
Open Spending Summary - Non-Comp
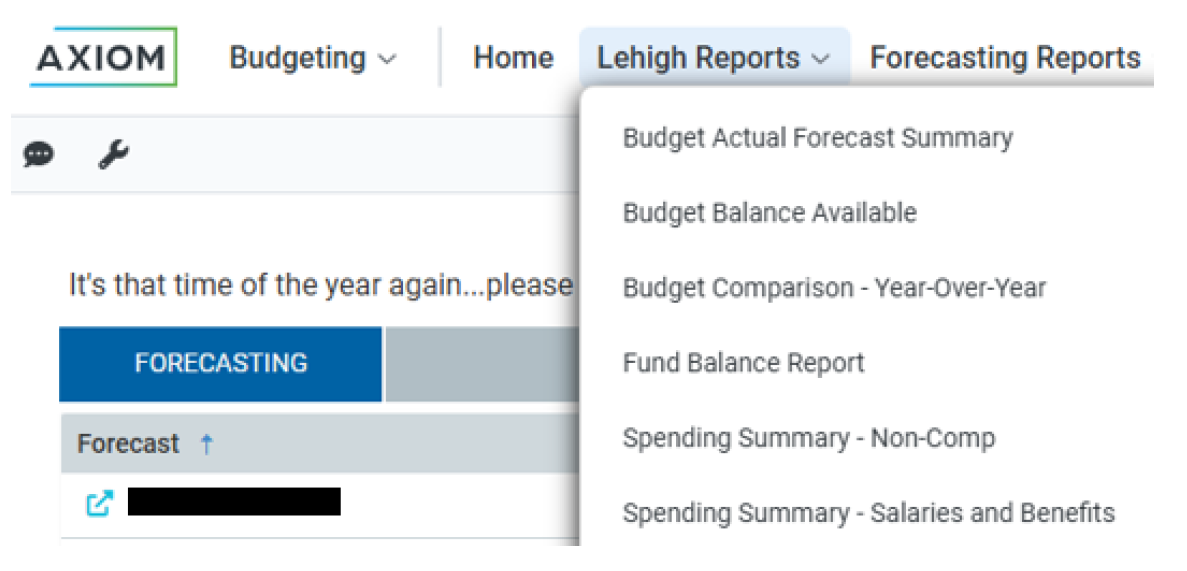[808, 438]
